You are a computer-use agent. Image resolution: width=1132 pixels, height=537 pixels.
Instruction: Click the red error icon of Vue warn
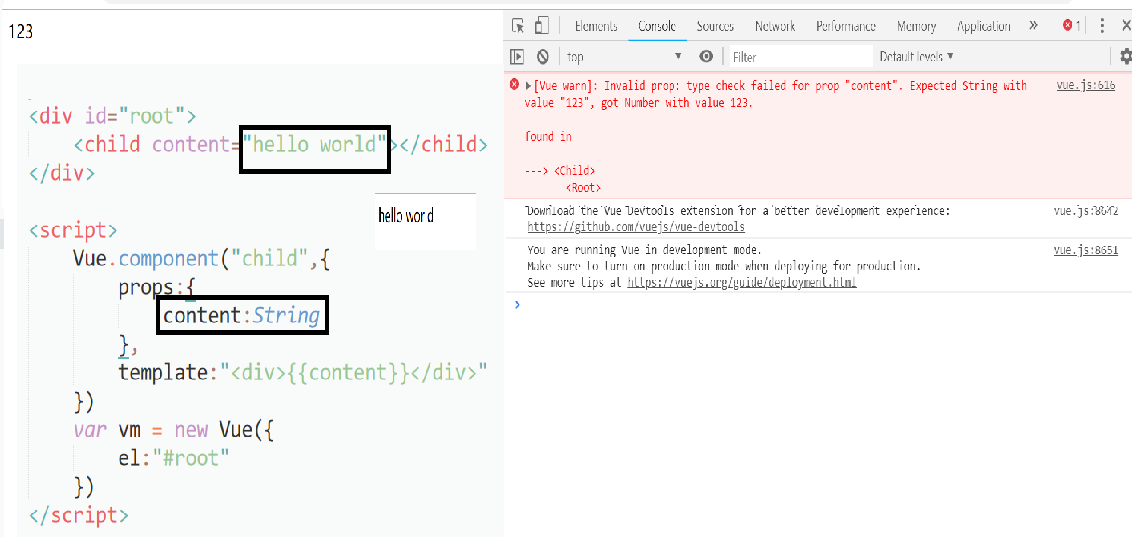pos(514,84)
